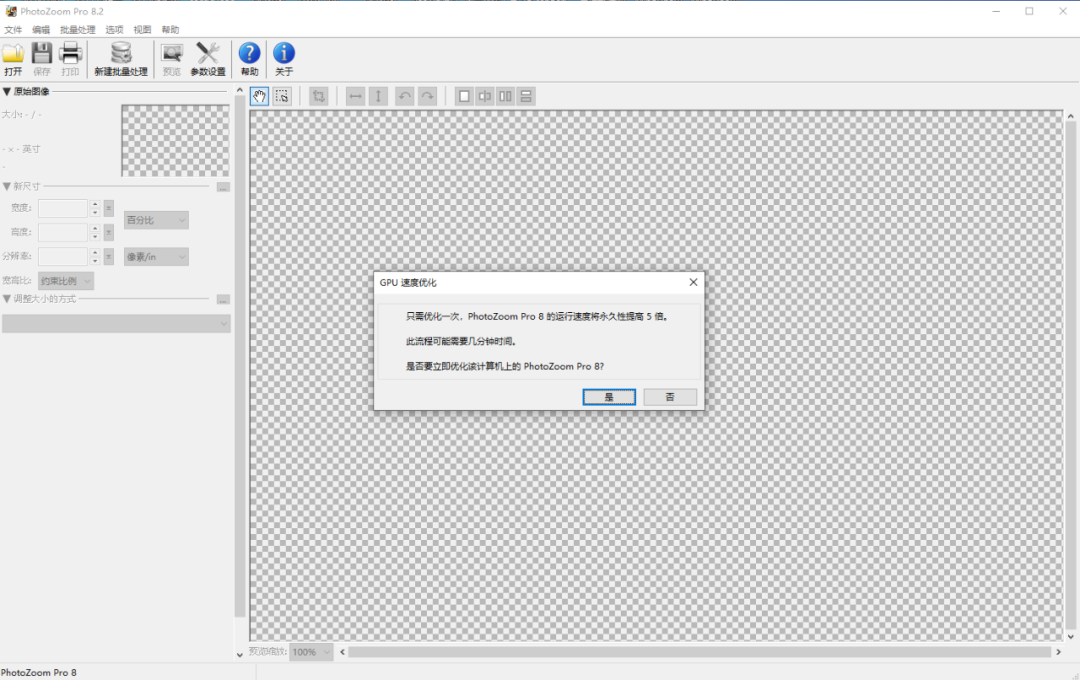This screenshot has height=680, width=1080.
Task: Close the GPU 速度优化 dialog
Action: pos(694,282)
